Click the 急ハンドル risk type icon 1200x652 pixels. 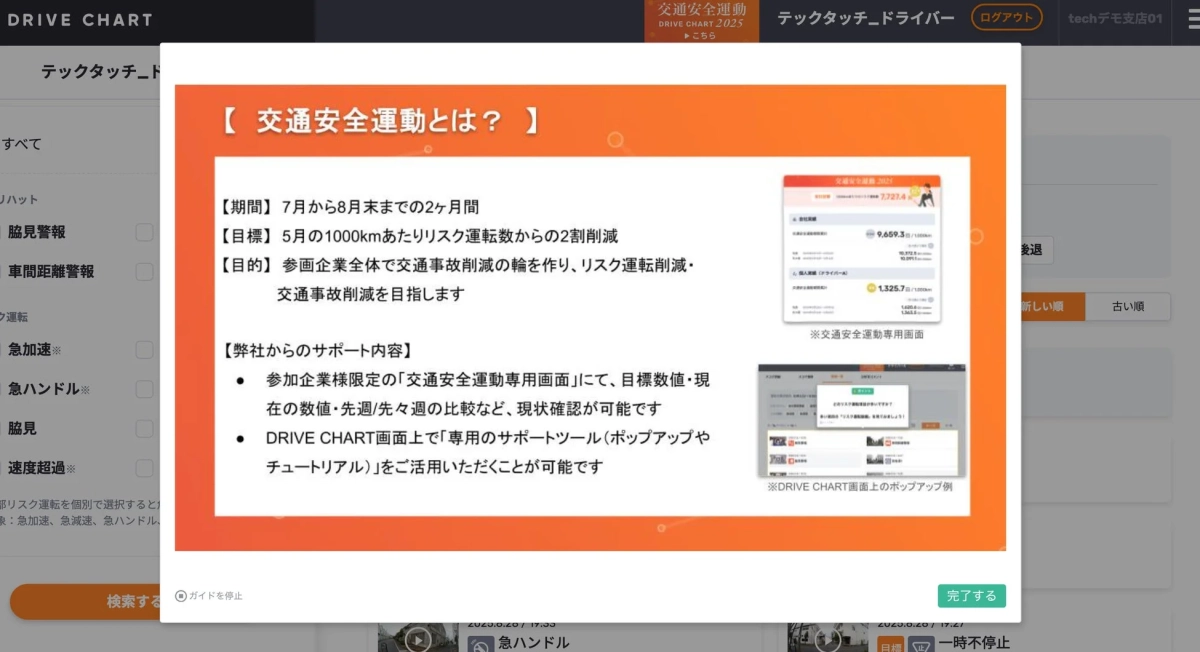(478, 642)
